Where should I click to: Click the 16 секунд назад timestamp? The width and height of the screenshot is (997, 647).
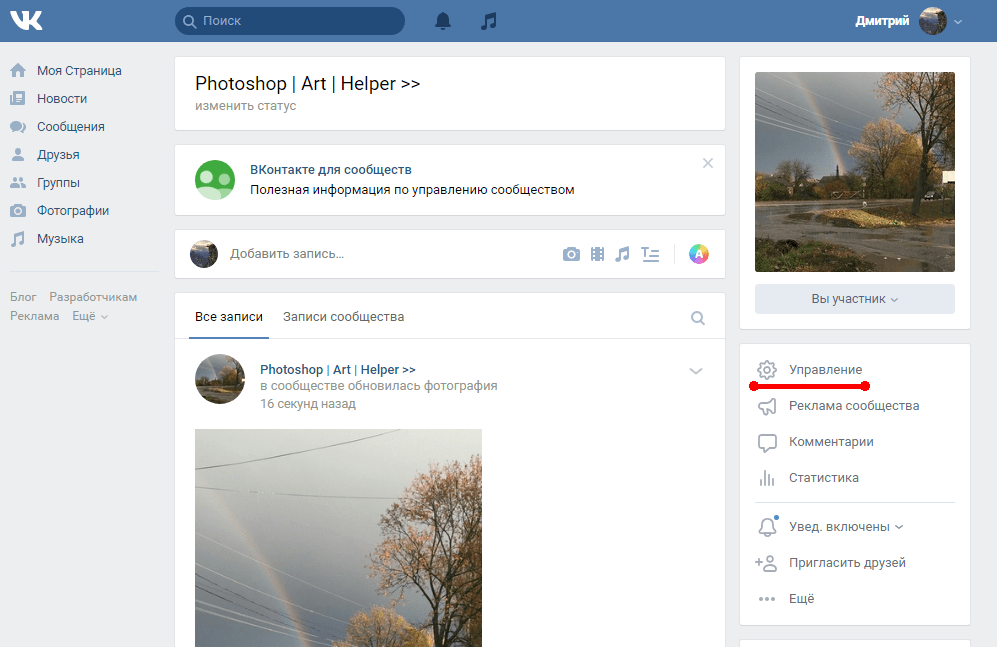[x=308, y=404]
